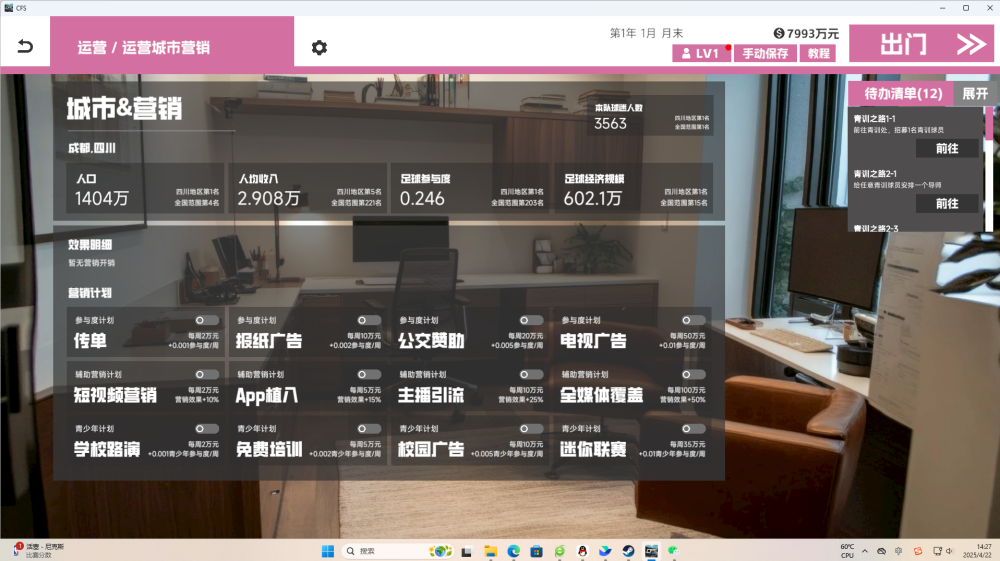Open File Explorer from the taskbar
This screenshot has height=561, width=1000.
tap(490, 551)
